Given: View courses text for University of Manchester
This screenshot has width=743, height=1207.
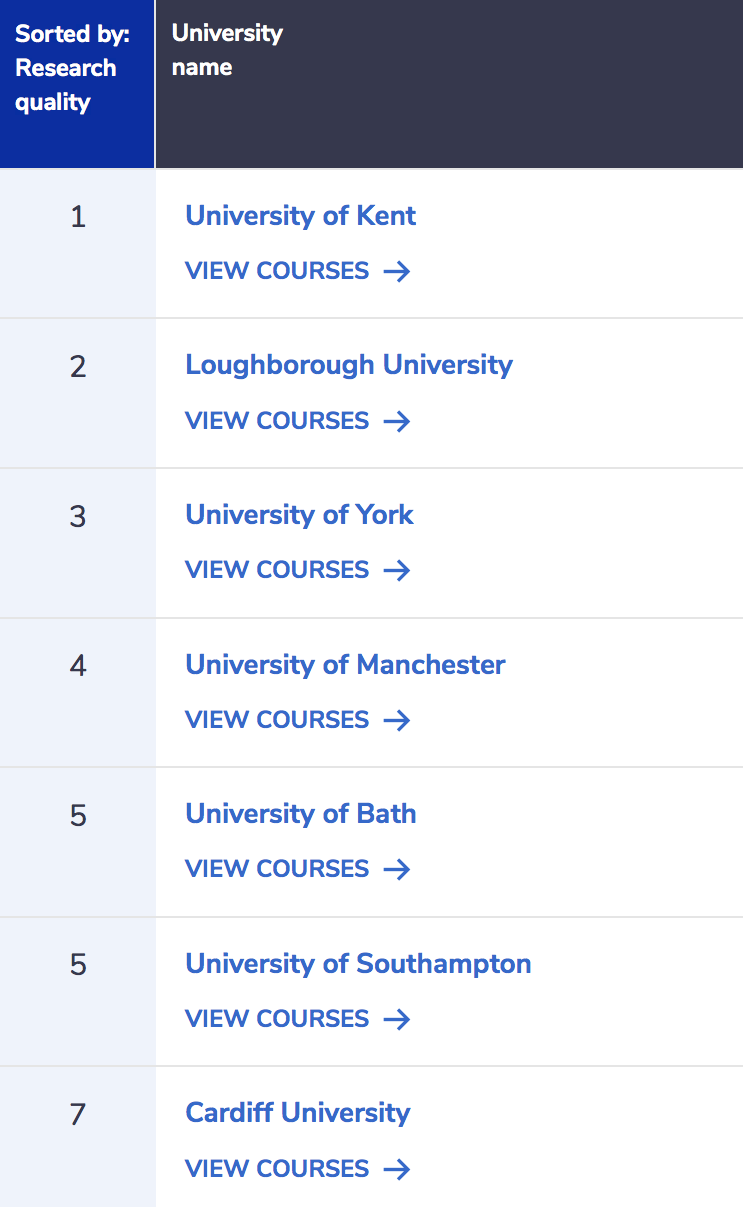Looking at the screenshot, I should click(277, 720).
